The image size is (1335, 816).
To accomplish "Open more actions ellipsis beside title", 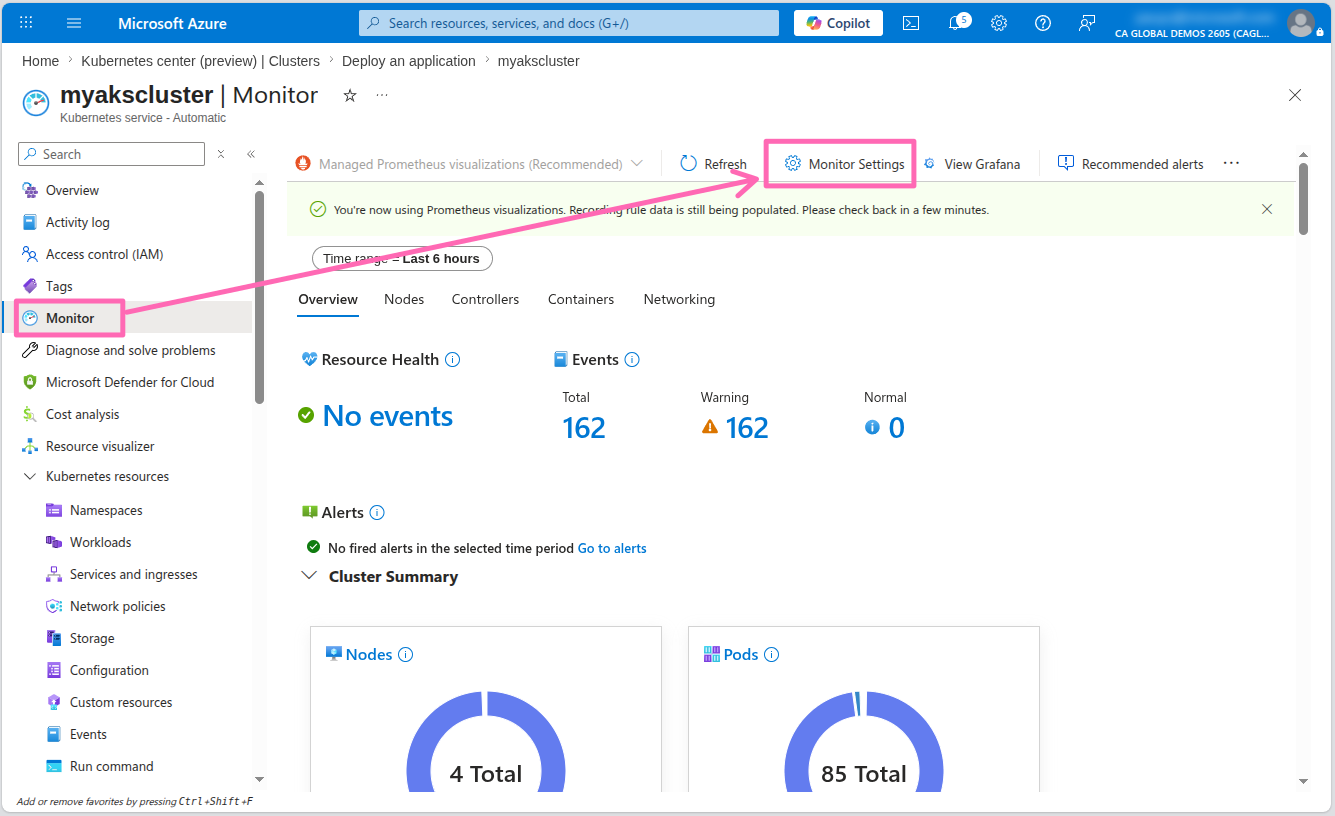I will (382, 95).
